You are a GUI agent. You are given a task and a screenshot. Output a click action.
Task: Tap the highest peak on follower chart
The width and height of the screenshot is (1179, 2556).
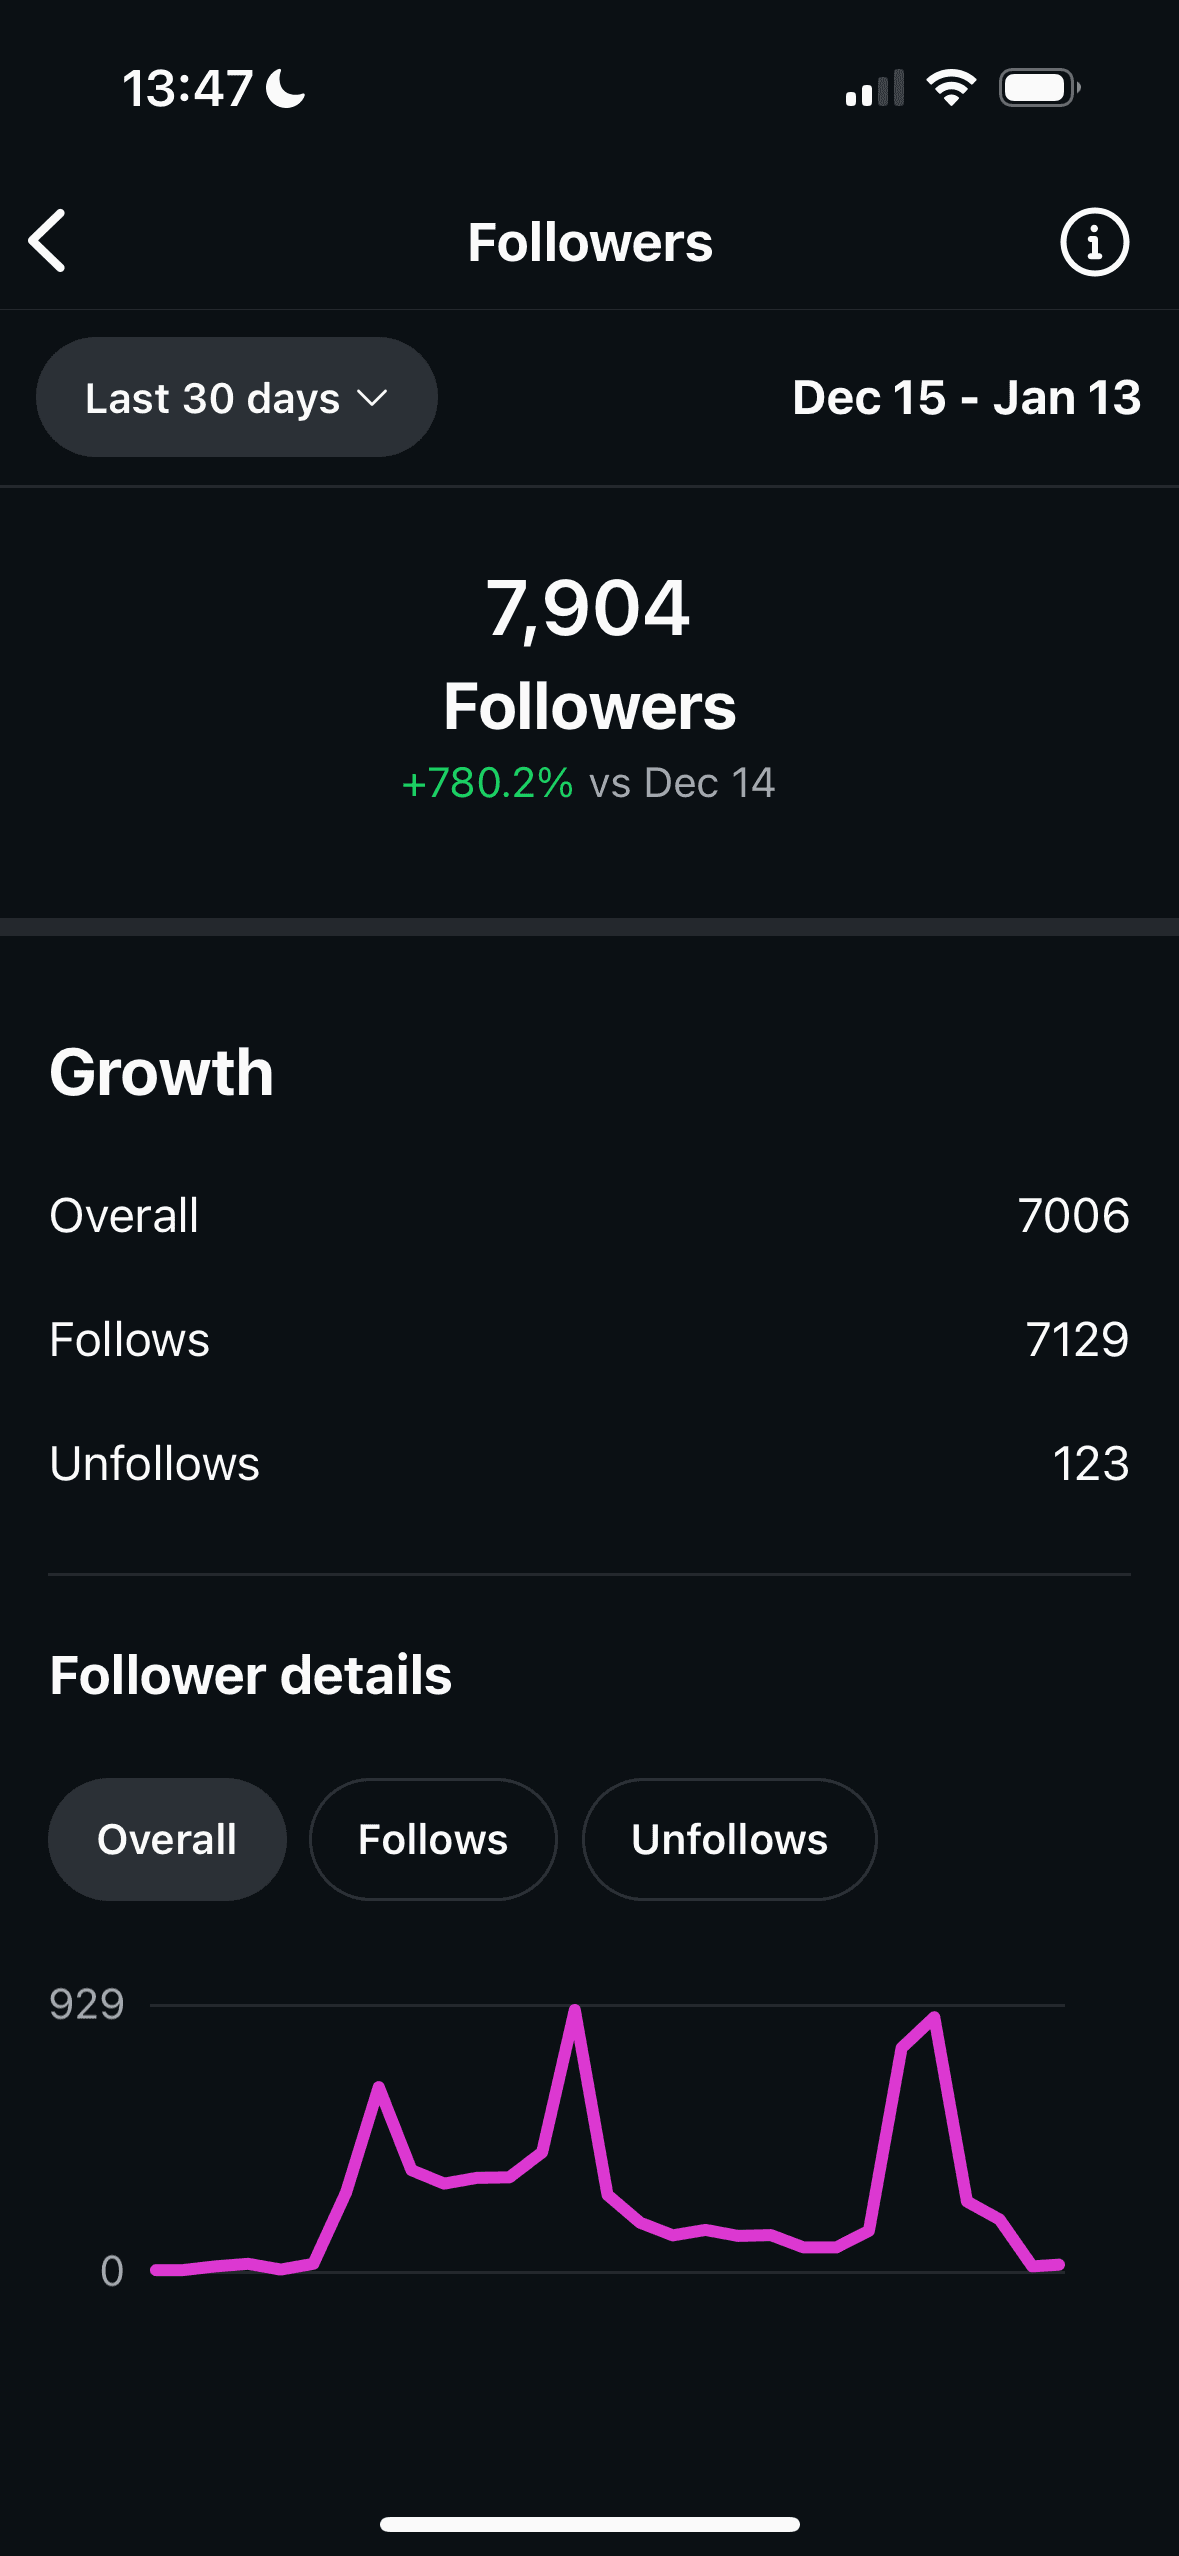[x=575, y=2008]
